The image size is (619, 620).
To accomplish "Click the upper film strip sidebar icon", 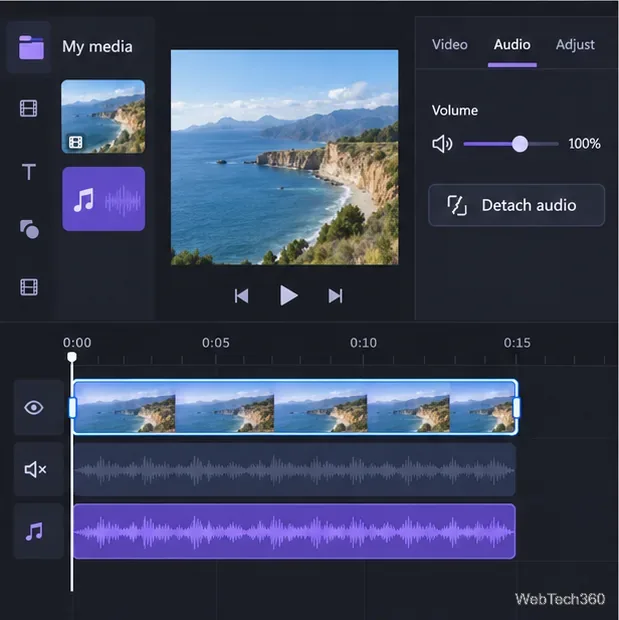I will (29, 108).
